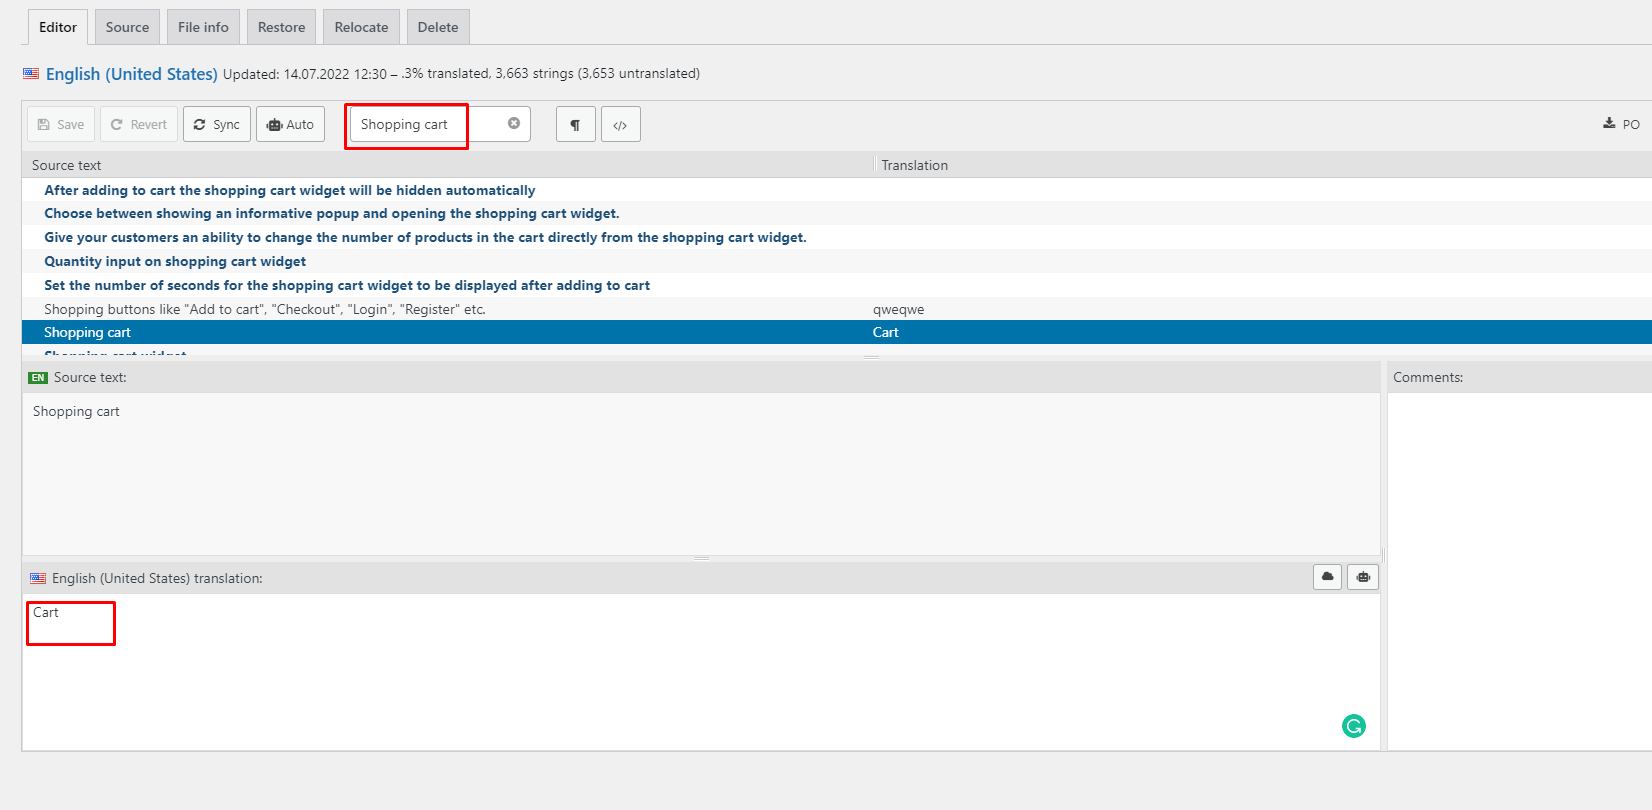The image size is (1652, 810).
Task: Select row 'After adding to cart the shopping cart widget...'
Action: pos(837,190)
